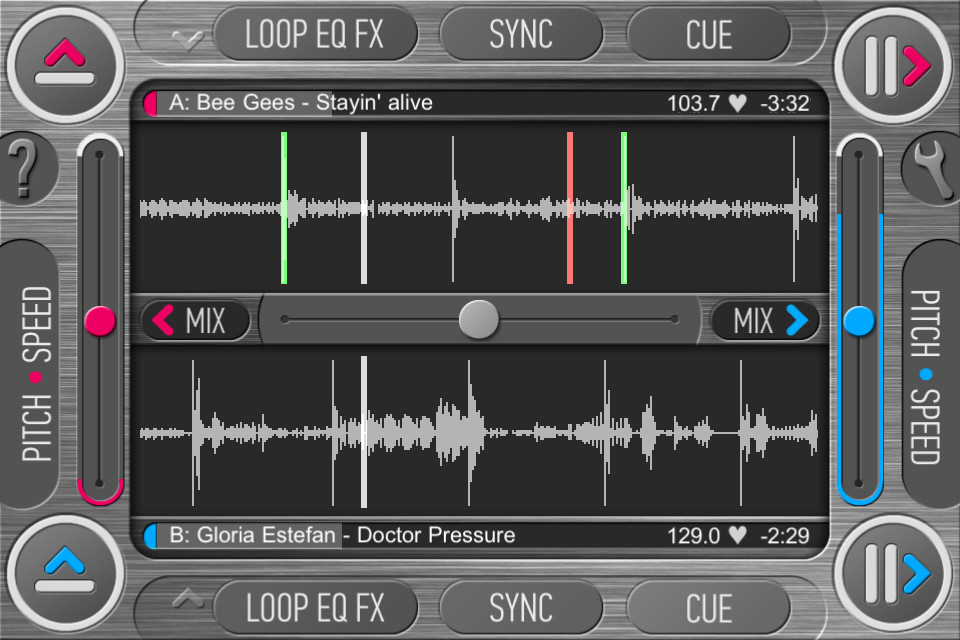Tap the top CUE button
The height and width of the screenshot is (640, 960).
708,34
